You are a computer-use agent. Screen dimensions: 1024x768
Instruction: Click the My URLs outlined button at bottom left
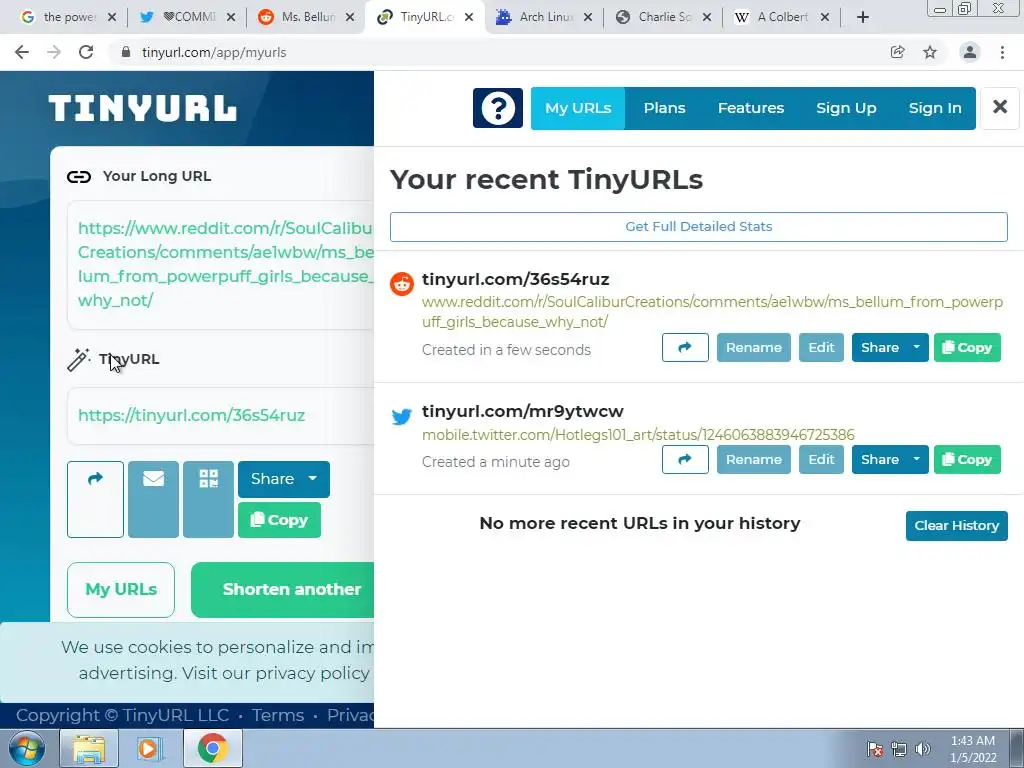tap(121, 590)
